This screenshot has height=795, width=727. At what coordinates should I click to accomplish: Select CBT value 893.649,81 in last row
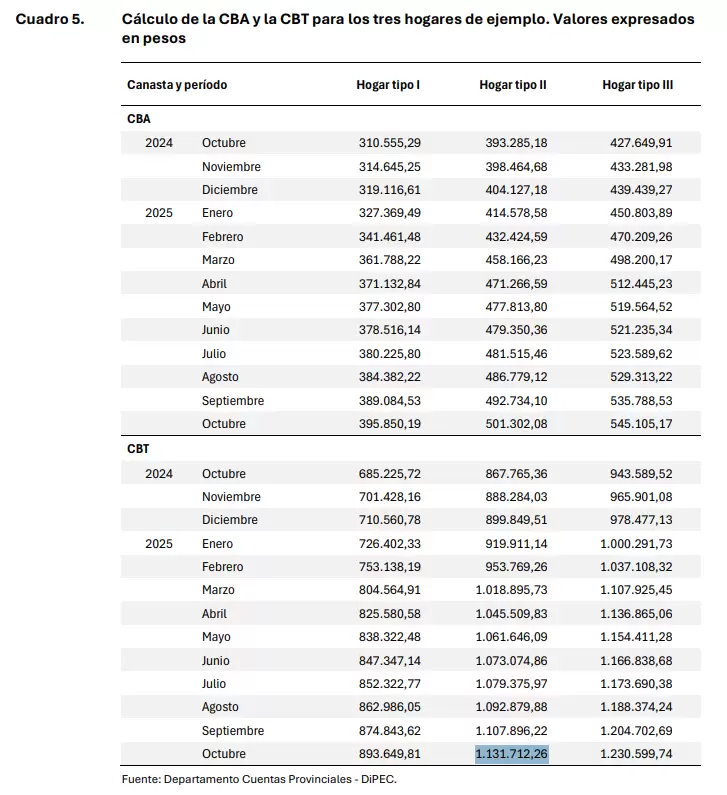pyautogui.click(x=390, y=754)
